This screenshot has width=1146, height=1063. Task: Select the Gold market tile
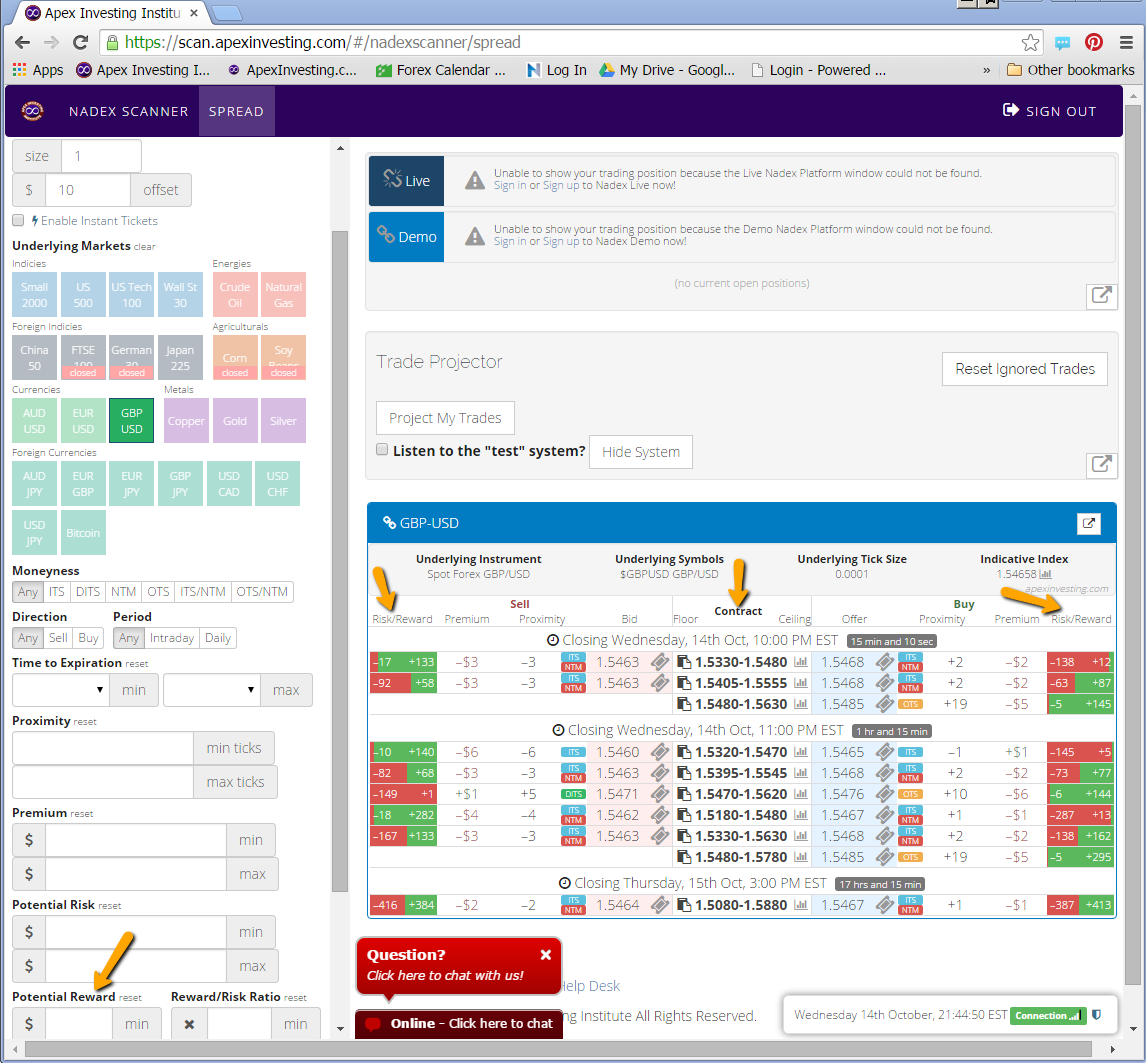click(235, 421)
